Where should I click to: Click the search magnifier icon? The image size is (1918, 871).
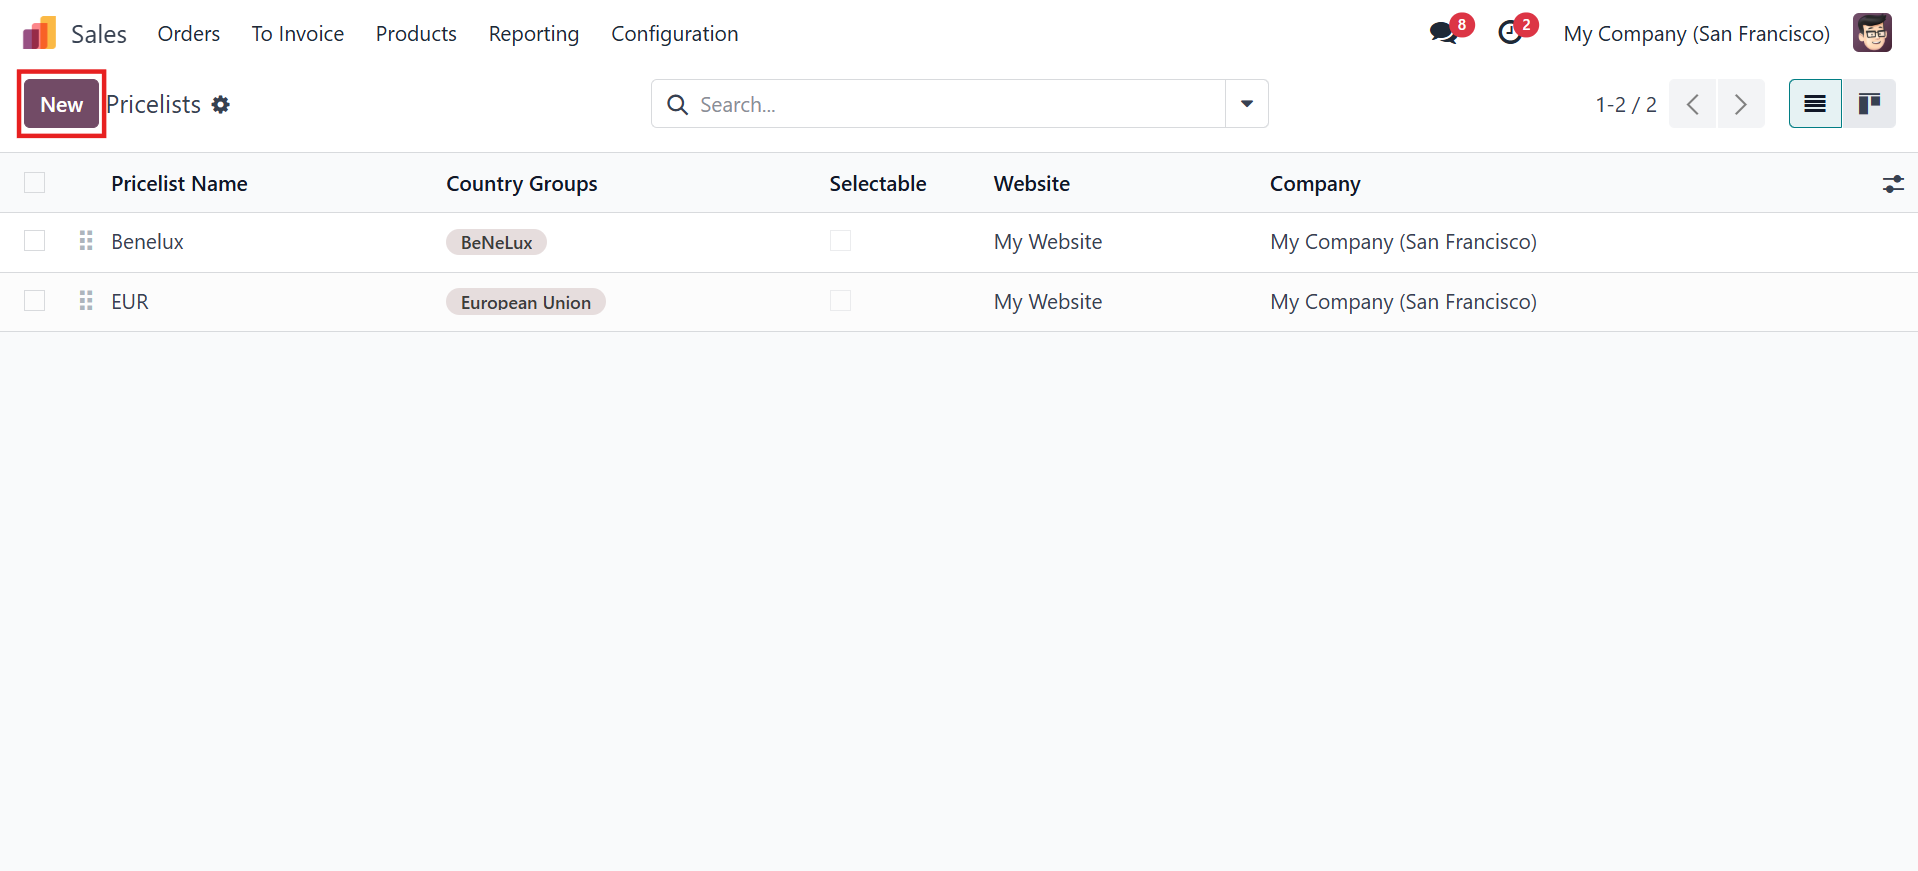coord(677,104)
